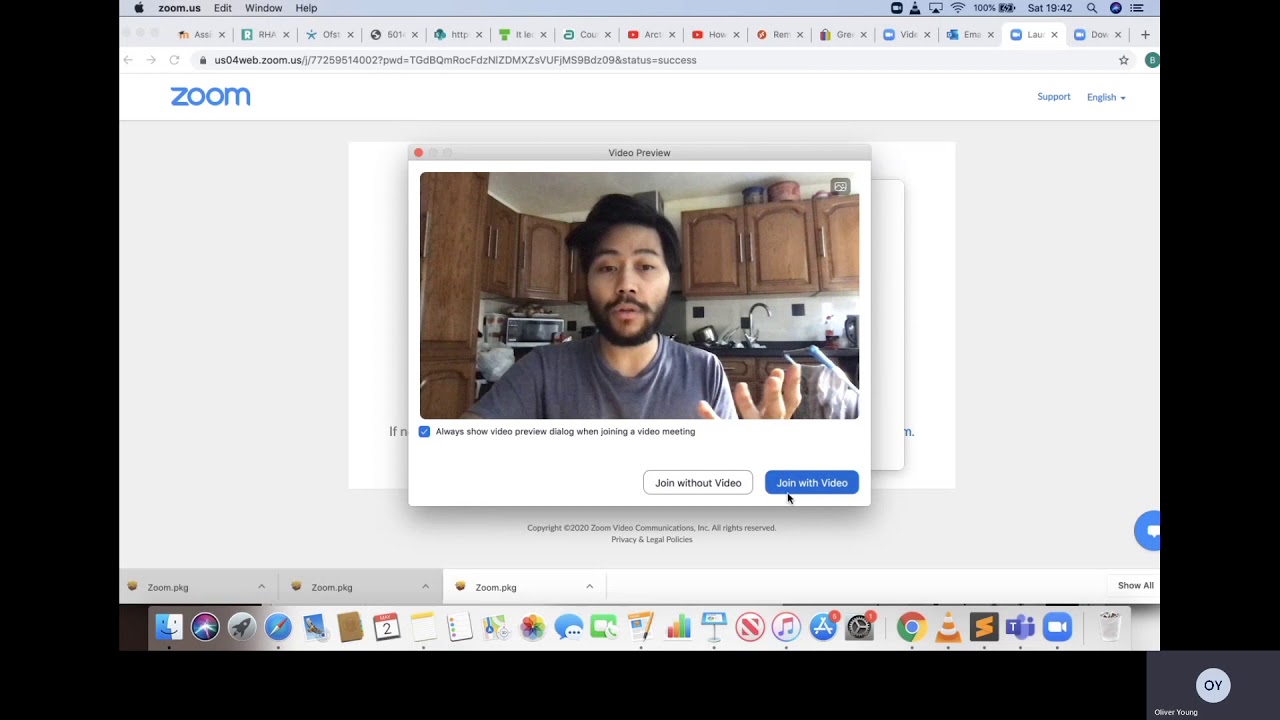Viewport: 1280px width, 720px height.
Task: Open the Help menu
Action: (x=306, y=8)
